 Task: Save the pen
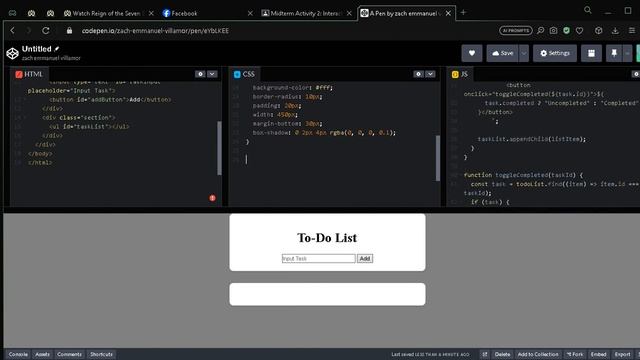point(502,53)
